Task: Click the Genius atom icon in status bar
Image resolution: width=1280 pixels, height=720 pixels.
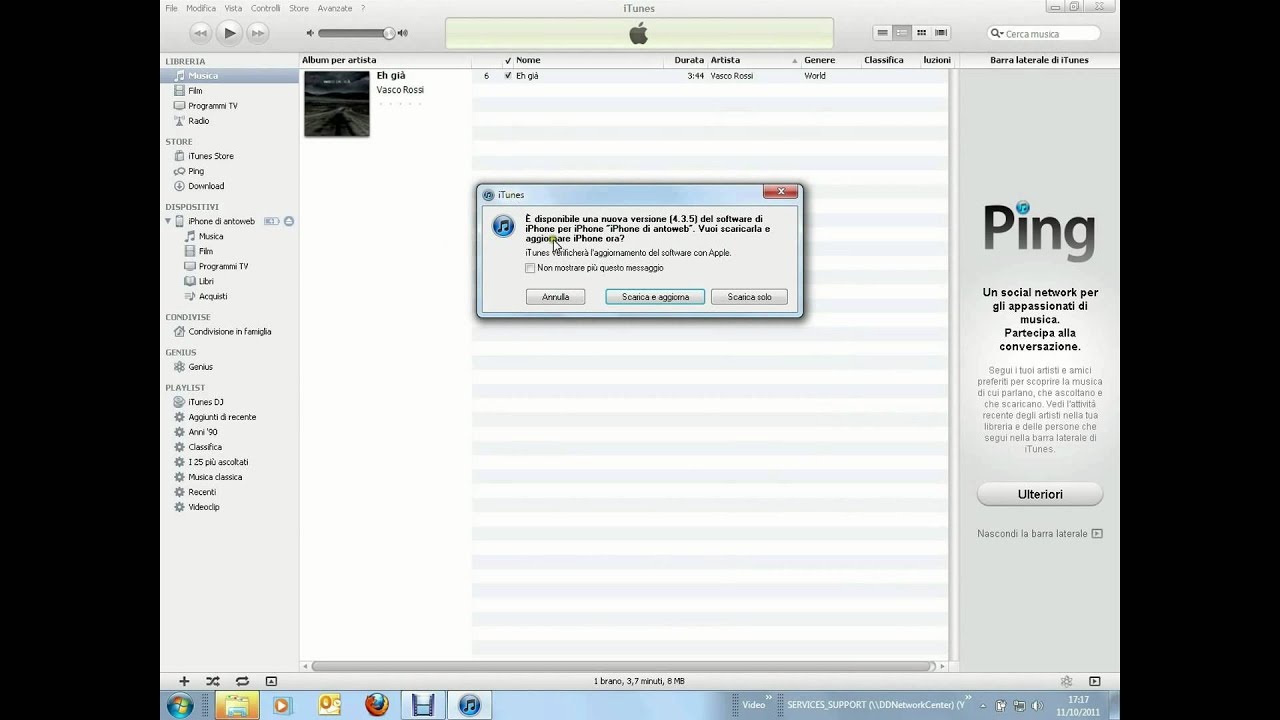Action: click(x=1066, y=681)
